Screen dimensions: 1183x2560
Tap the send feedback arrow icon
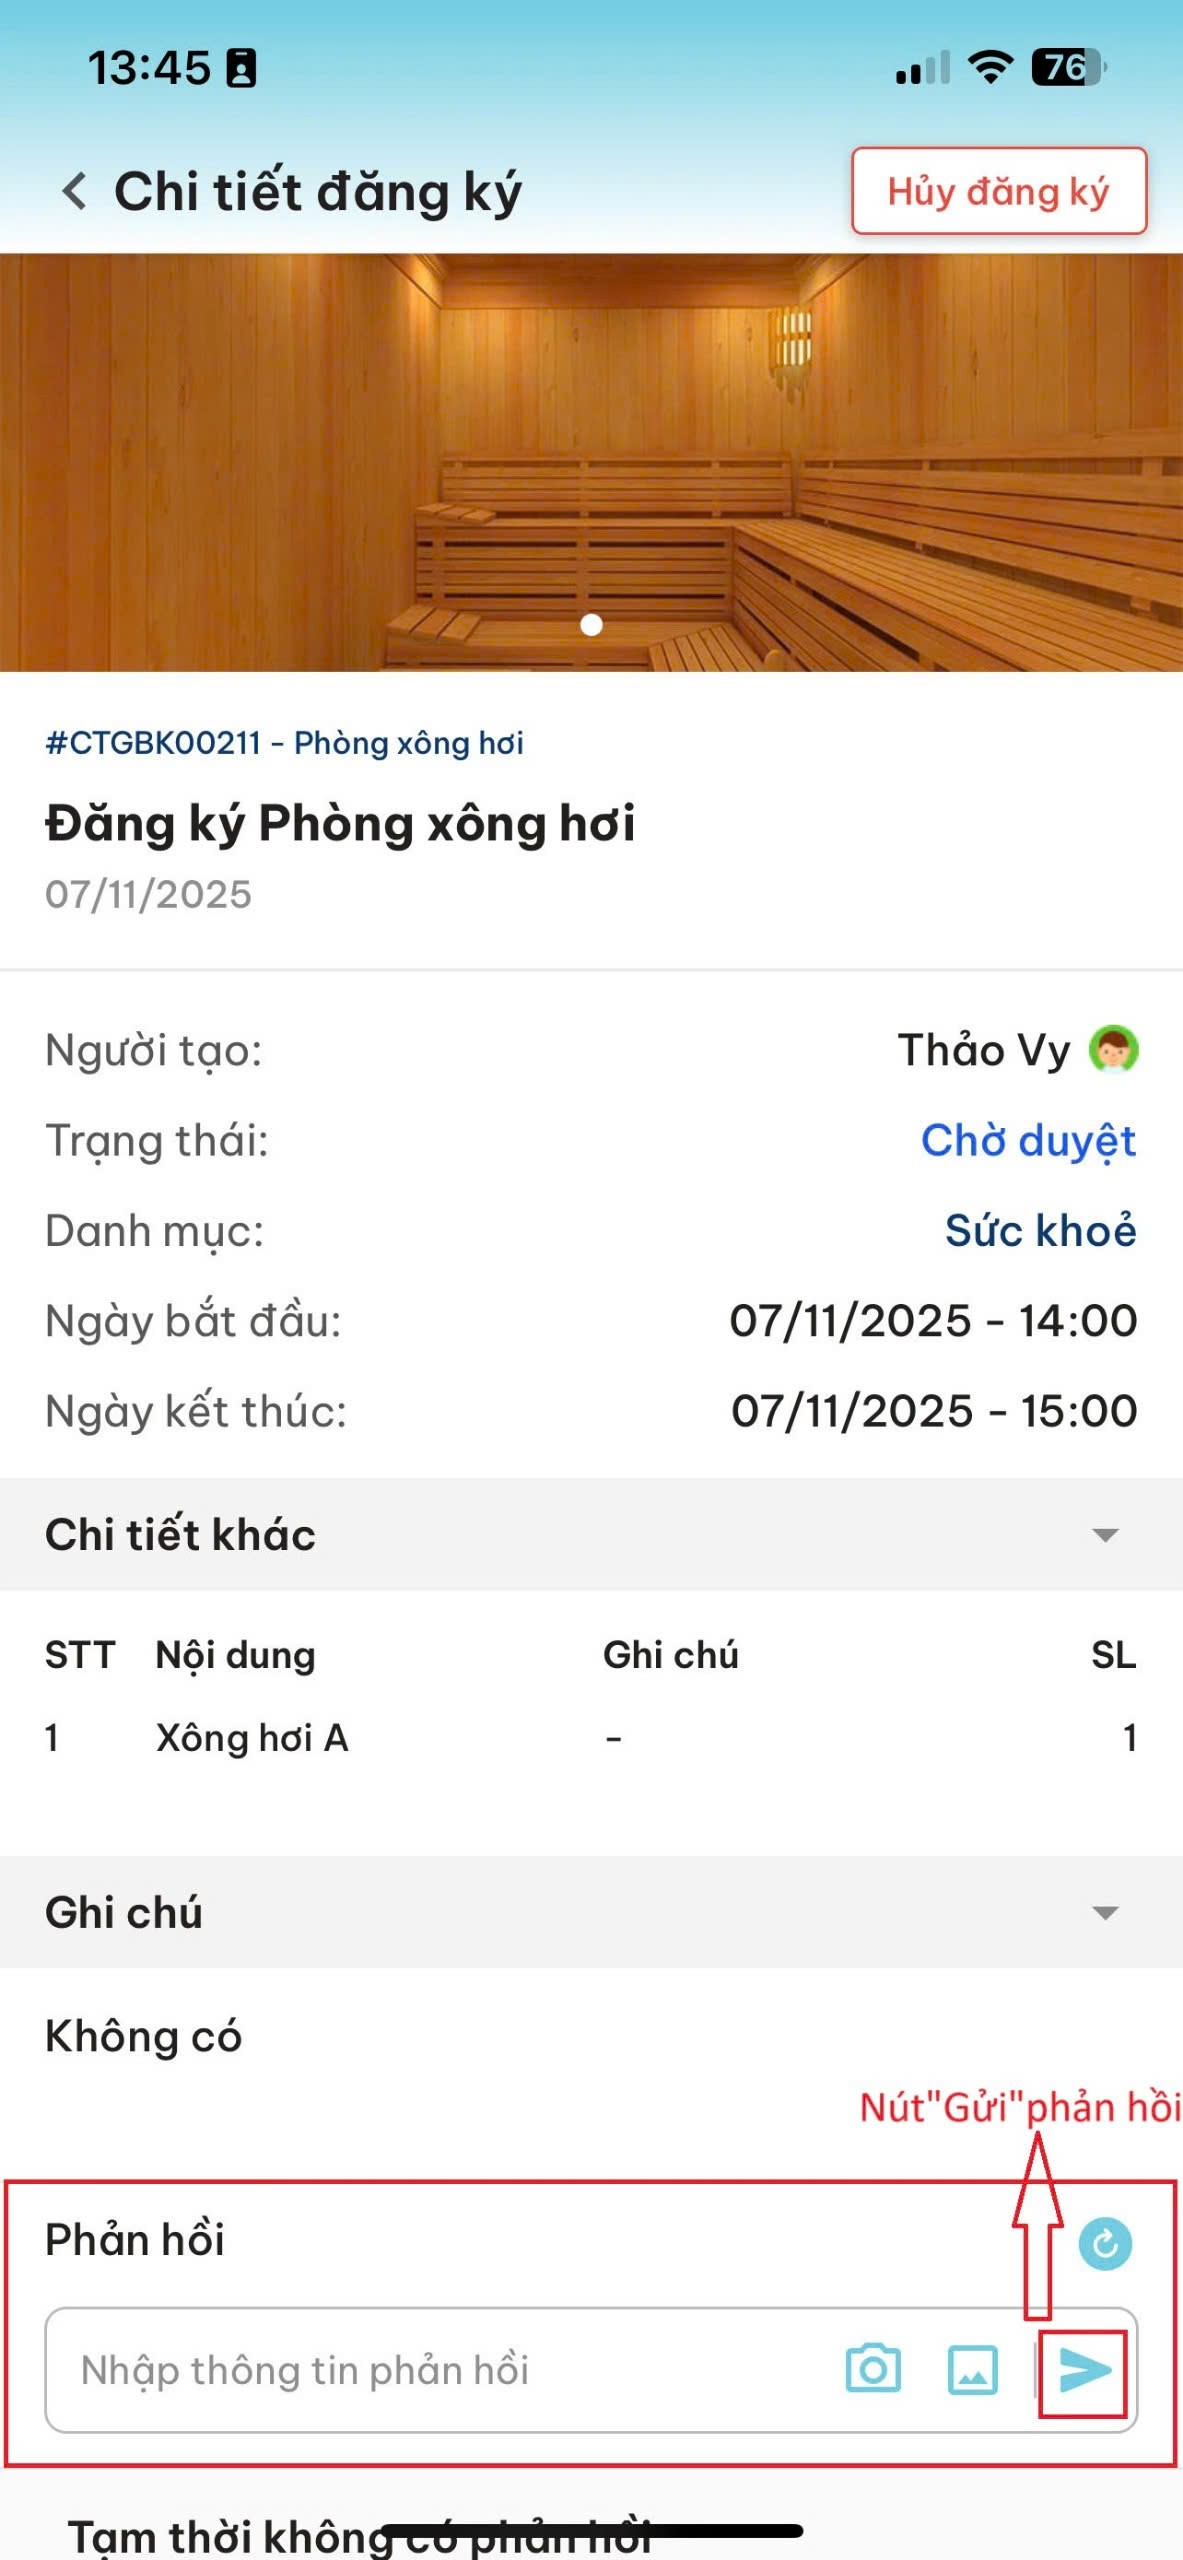1083,2371
